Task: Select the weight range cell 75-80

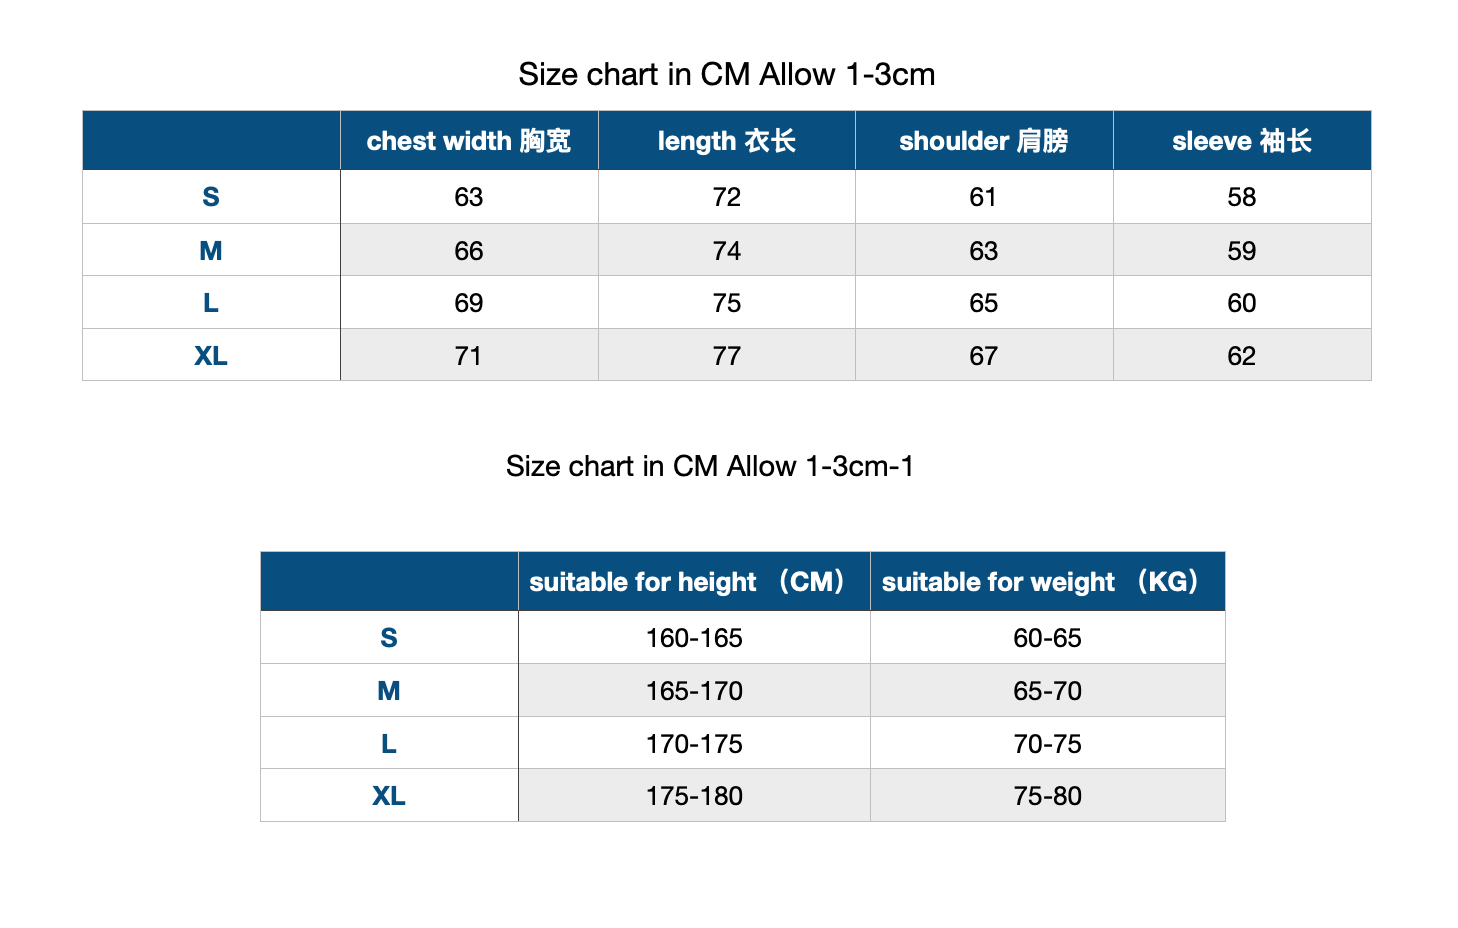Action: (x=1047, y=796)
